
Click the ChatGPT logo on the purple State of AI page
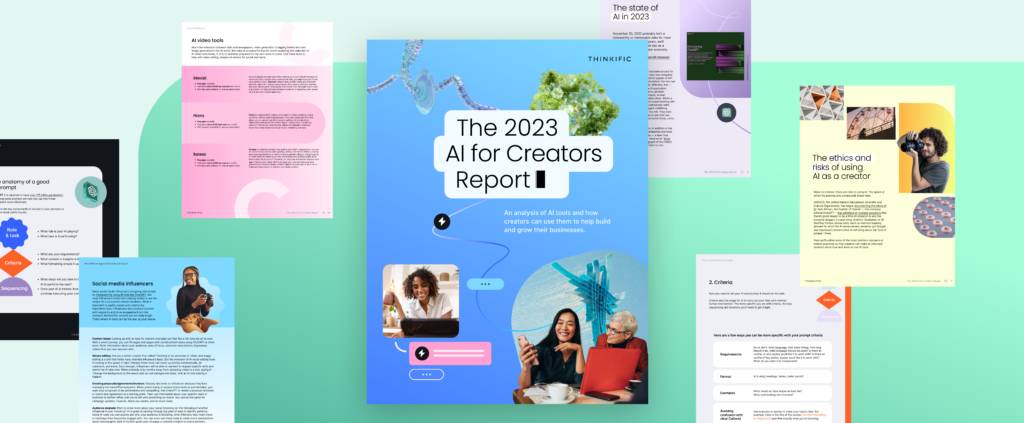click(726, 112)
